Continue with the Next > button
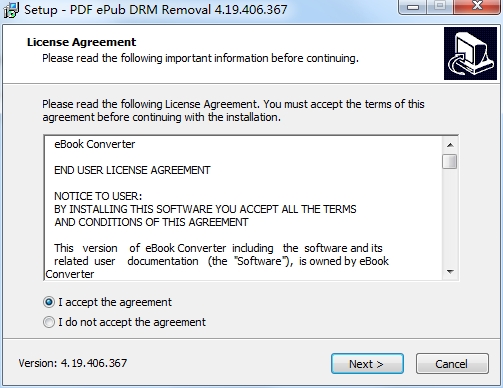503x388 pixels. click(367, 364)
